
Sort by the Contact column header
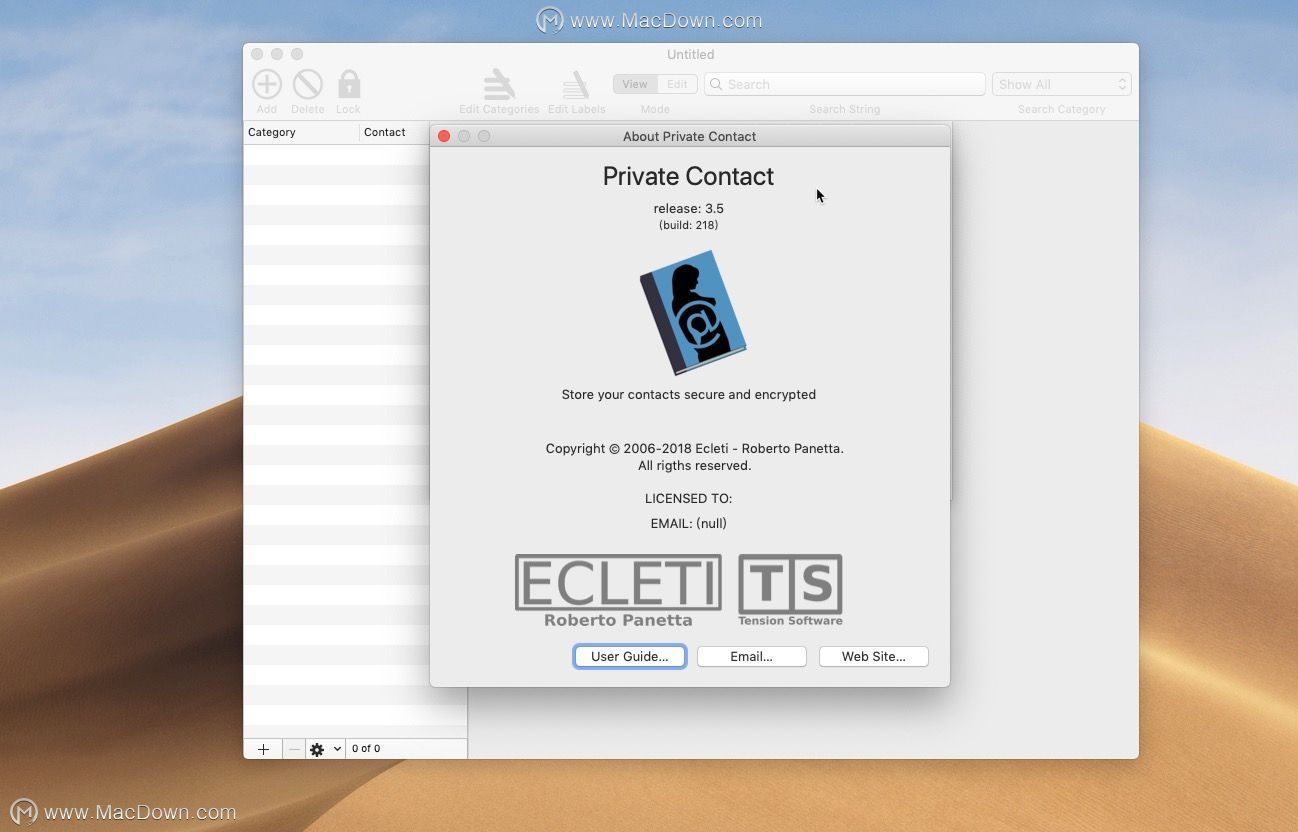coord(395,132)
